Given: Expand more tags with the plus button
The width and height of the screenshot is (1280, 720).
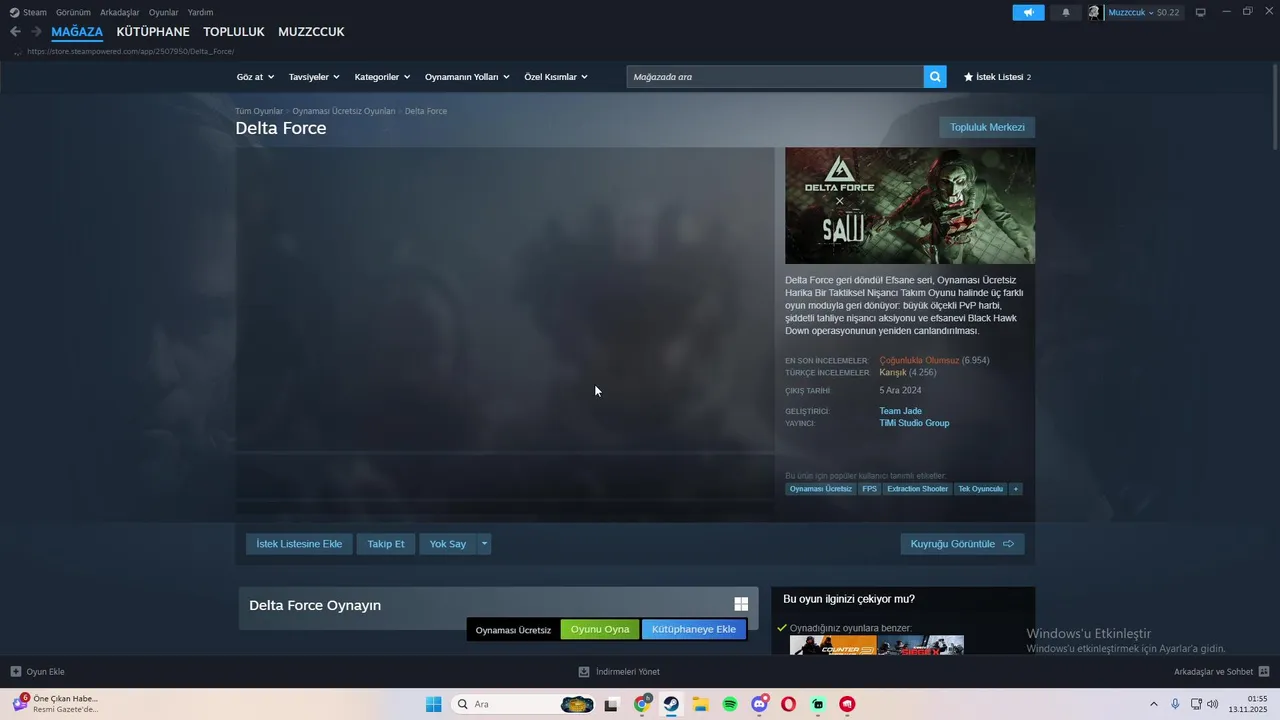Looking at the screenshot, I should coord(1015,489).
